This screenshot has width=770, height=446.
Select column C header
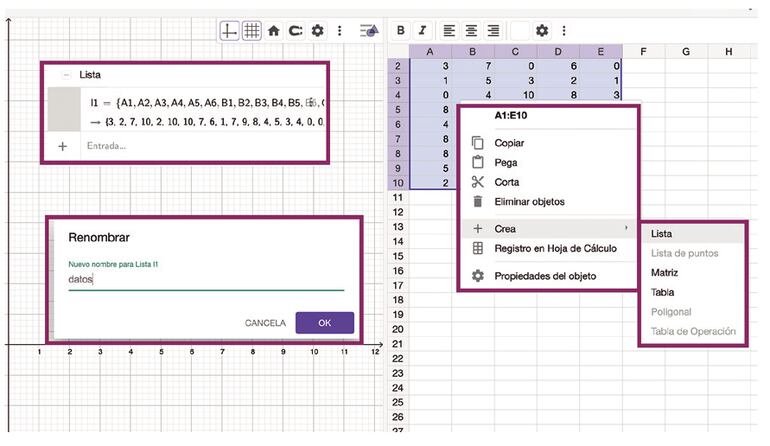pos(516,52)
